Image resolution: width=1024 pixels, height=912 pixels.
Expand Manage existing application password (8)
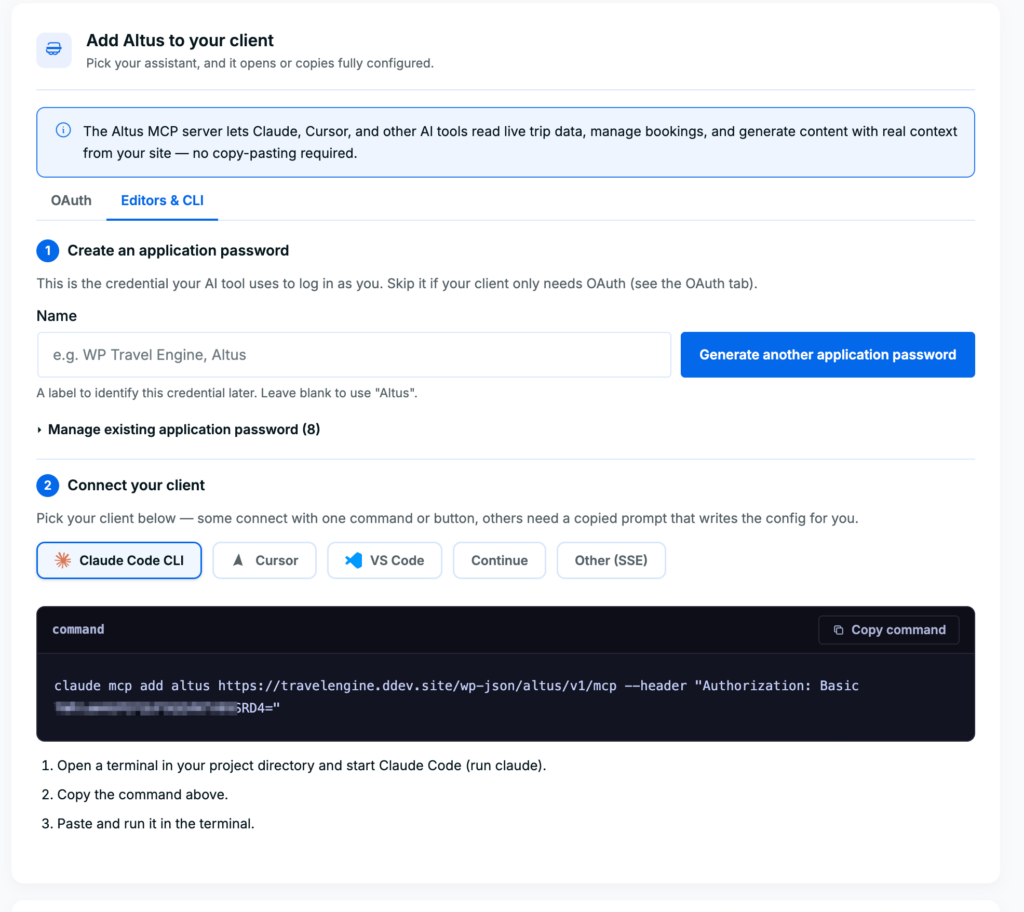pos(178,429)
